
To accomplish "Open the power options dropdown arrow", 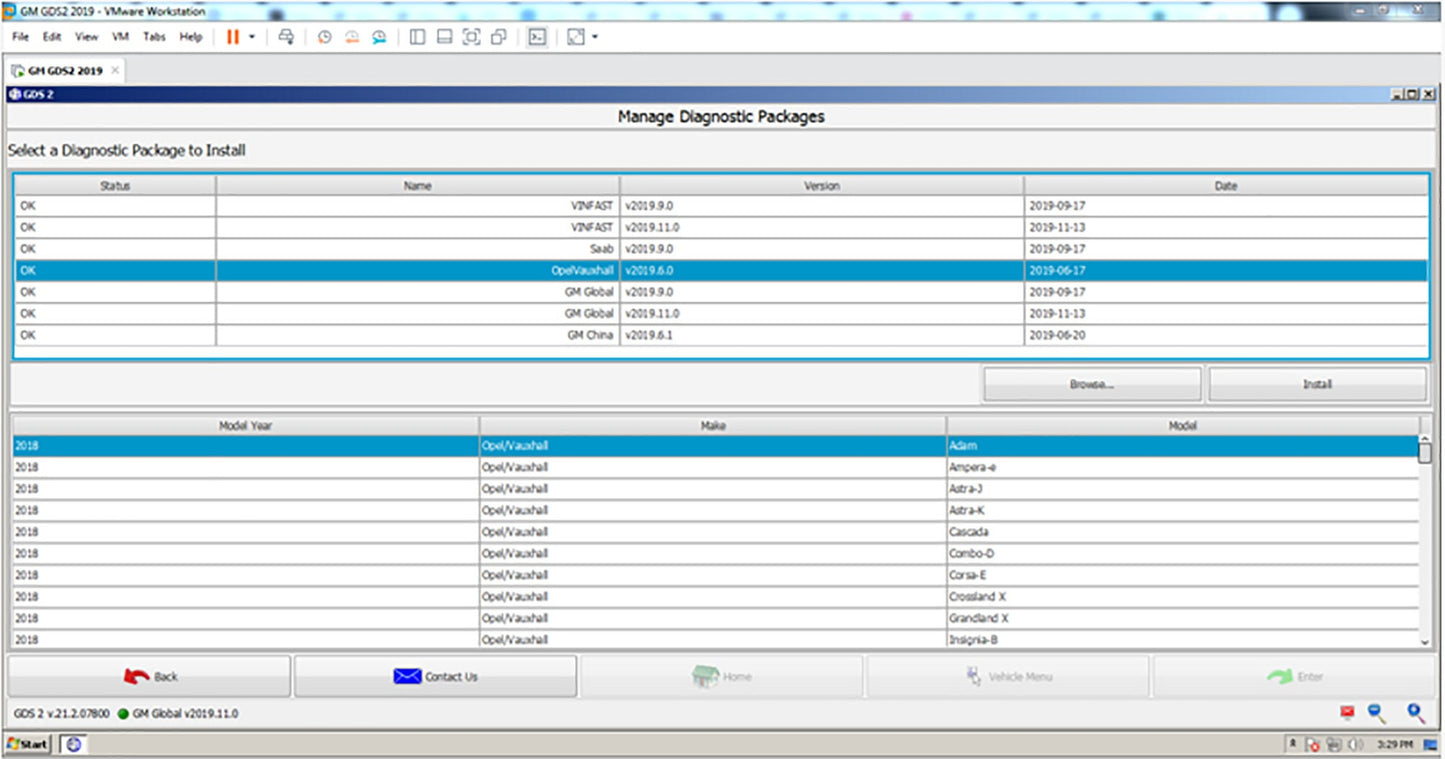I will [252, 37].
